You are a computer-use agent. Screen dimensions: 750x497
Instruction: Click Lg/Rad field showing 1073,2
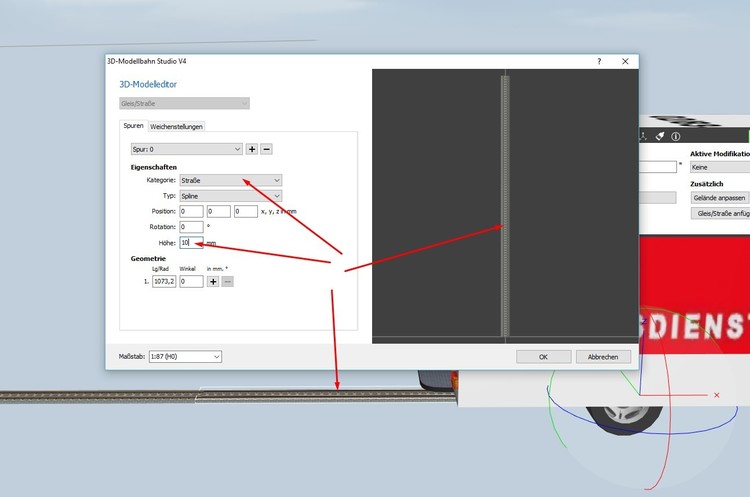(x=164, y=282)
